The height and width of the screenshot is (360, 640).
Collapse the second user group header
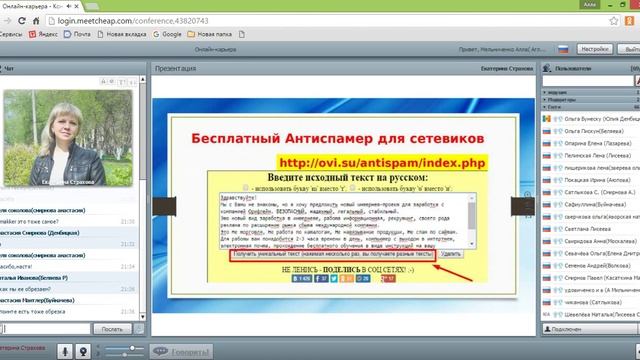pos(591,100)
